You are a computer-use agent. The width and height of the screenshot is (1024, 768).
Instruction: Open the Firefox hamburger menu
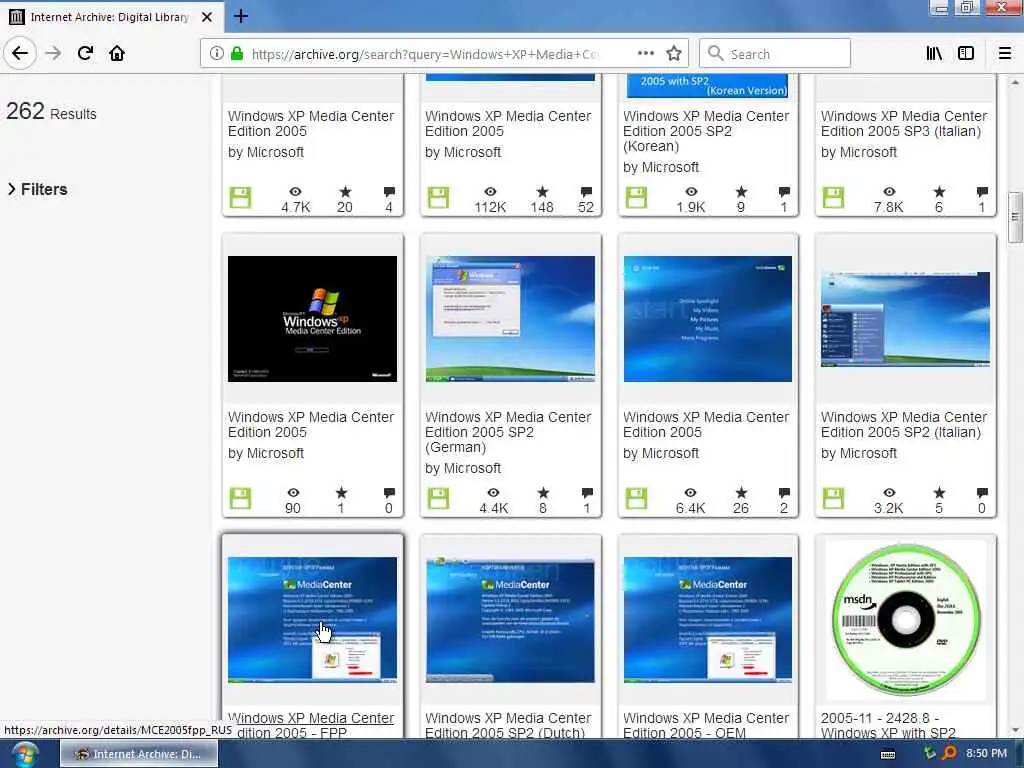(x=1004, y=54)
